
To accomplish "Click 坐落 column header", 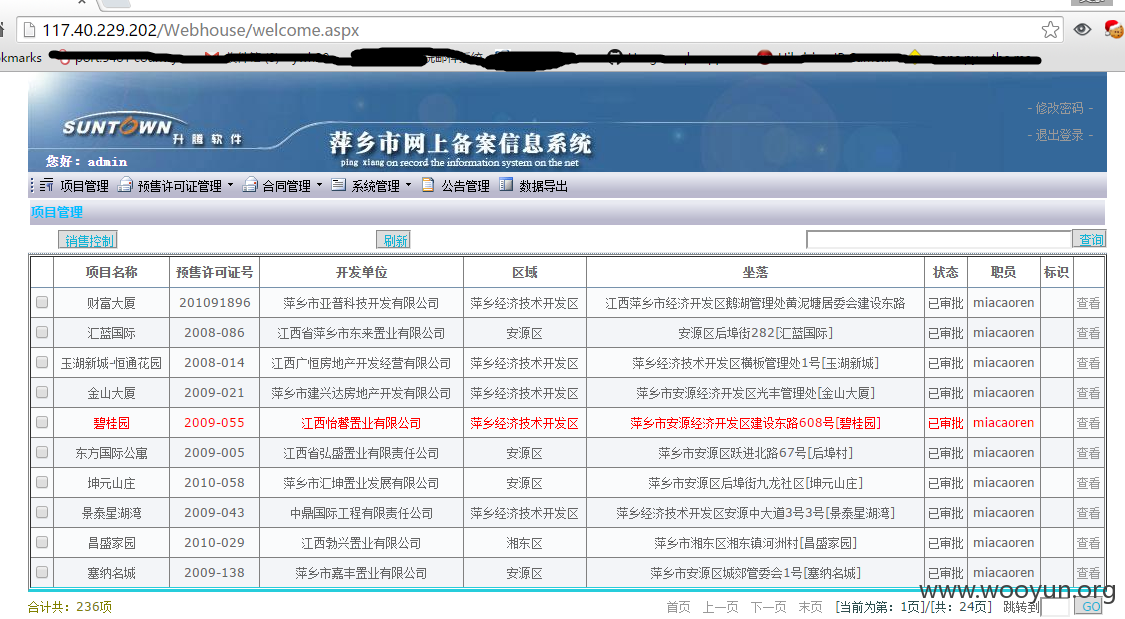I will (x=755, y=273).
